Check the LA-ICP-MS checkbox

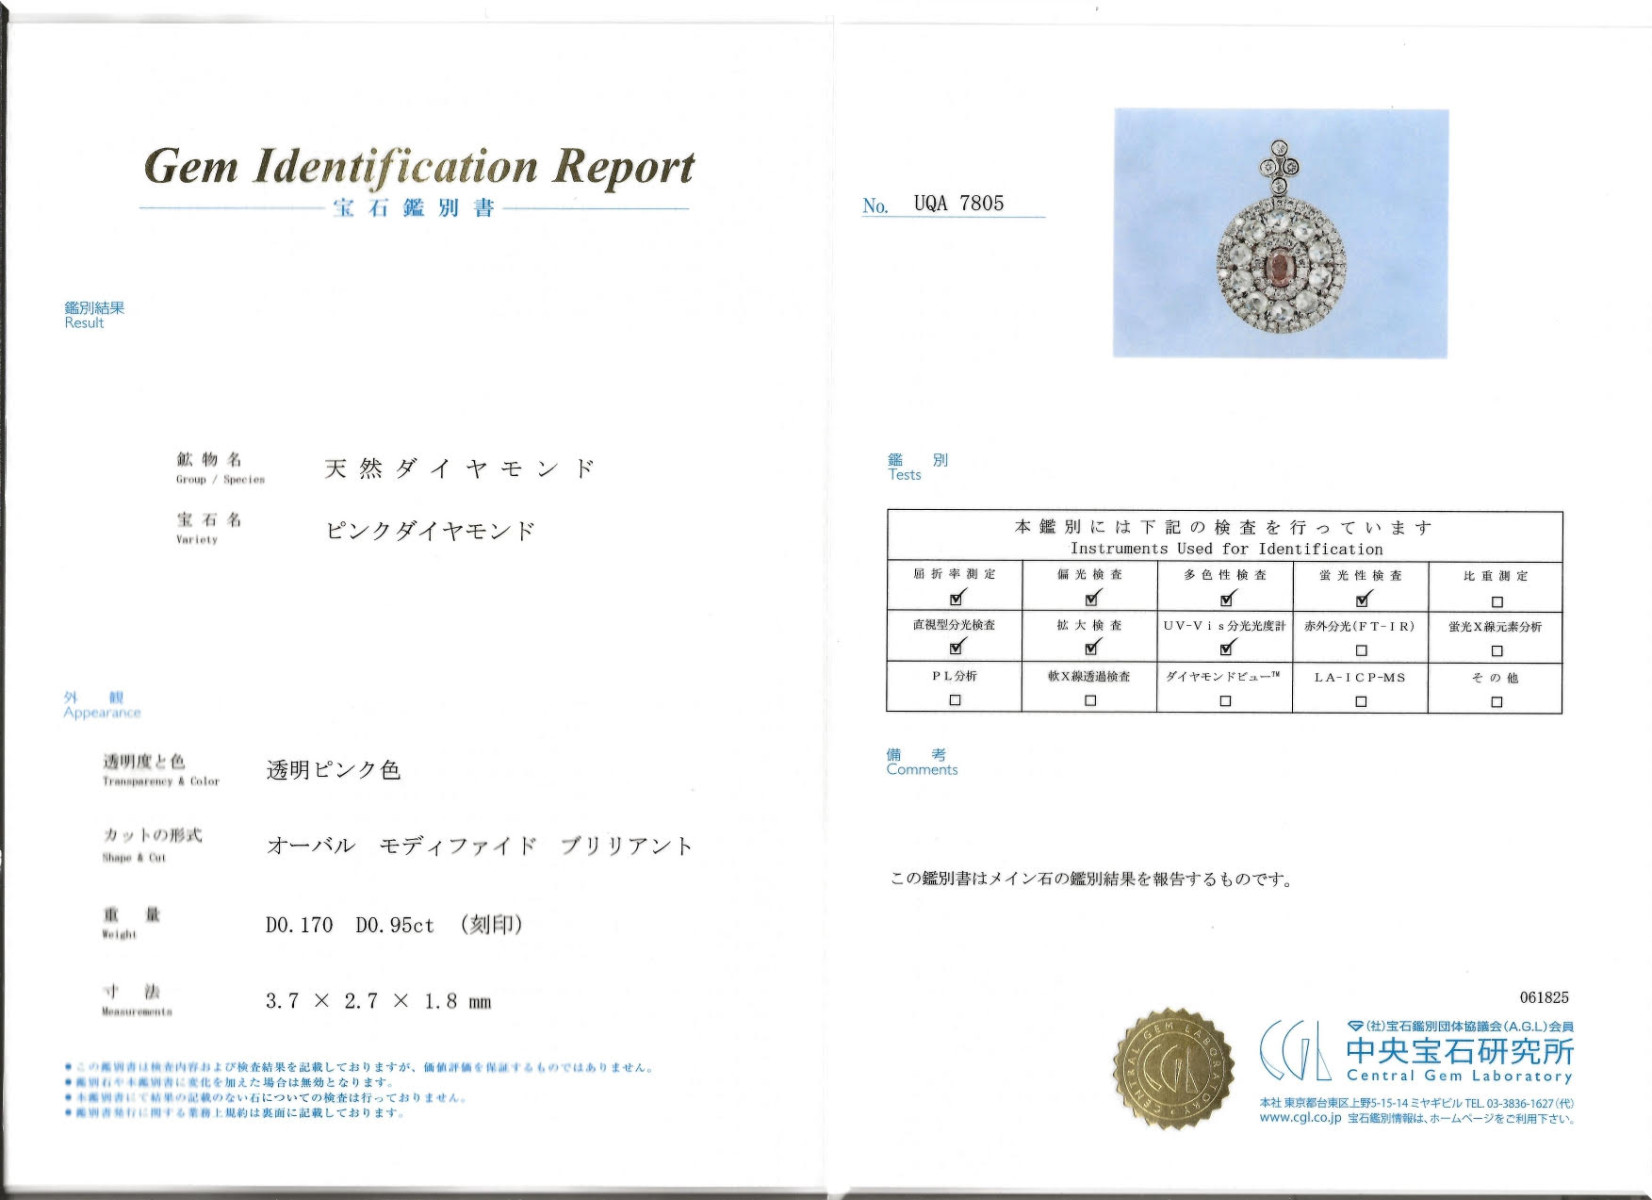pyautogui.click(x=1361, y=702)
